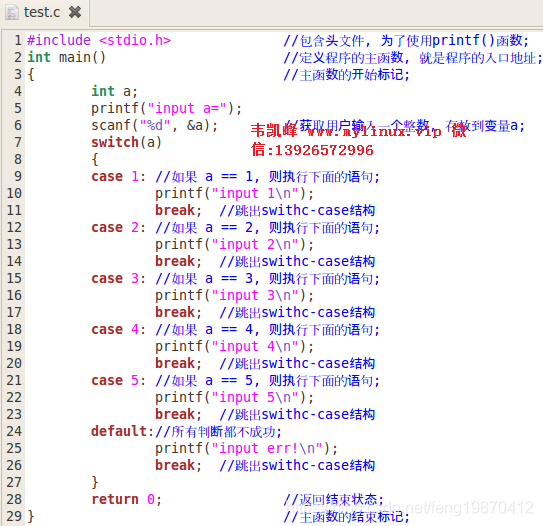Close the test.c tab
The height and width of the screenshot is (526, 543).
tap(75, 12)
